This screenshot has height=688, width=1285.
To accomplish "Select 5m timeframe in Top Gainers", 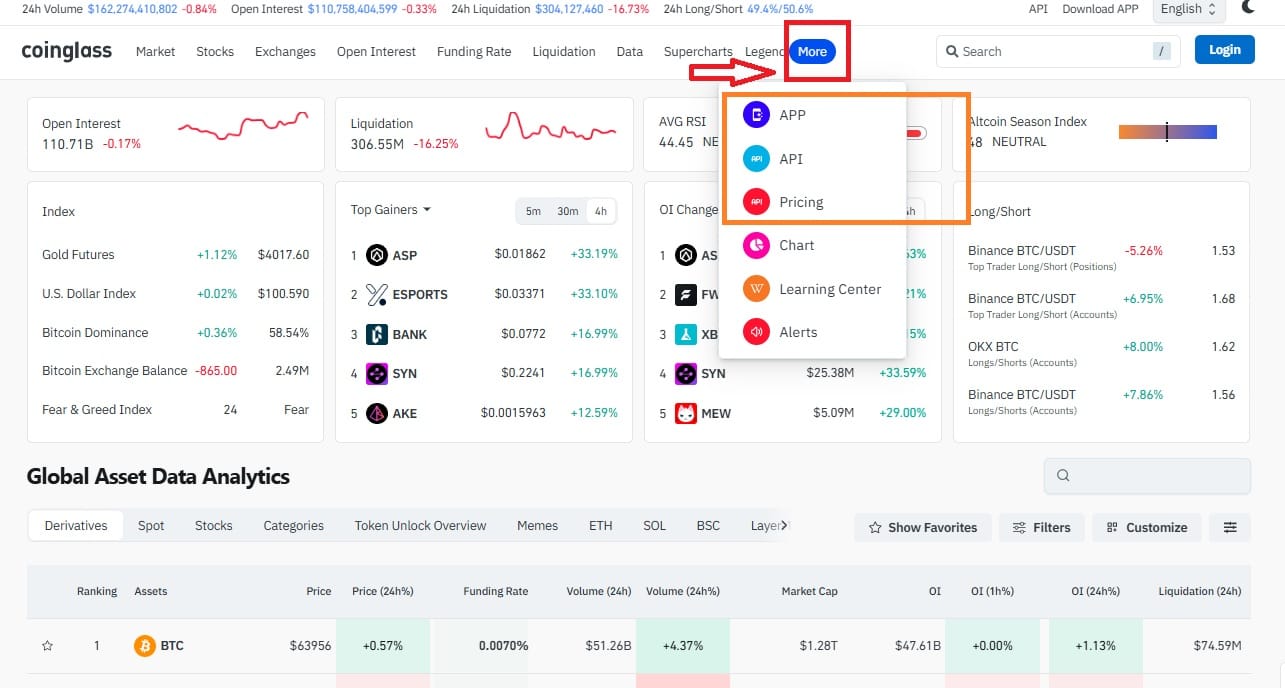I will 533,211.
